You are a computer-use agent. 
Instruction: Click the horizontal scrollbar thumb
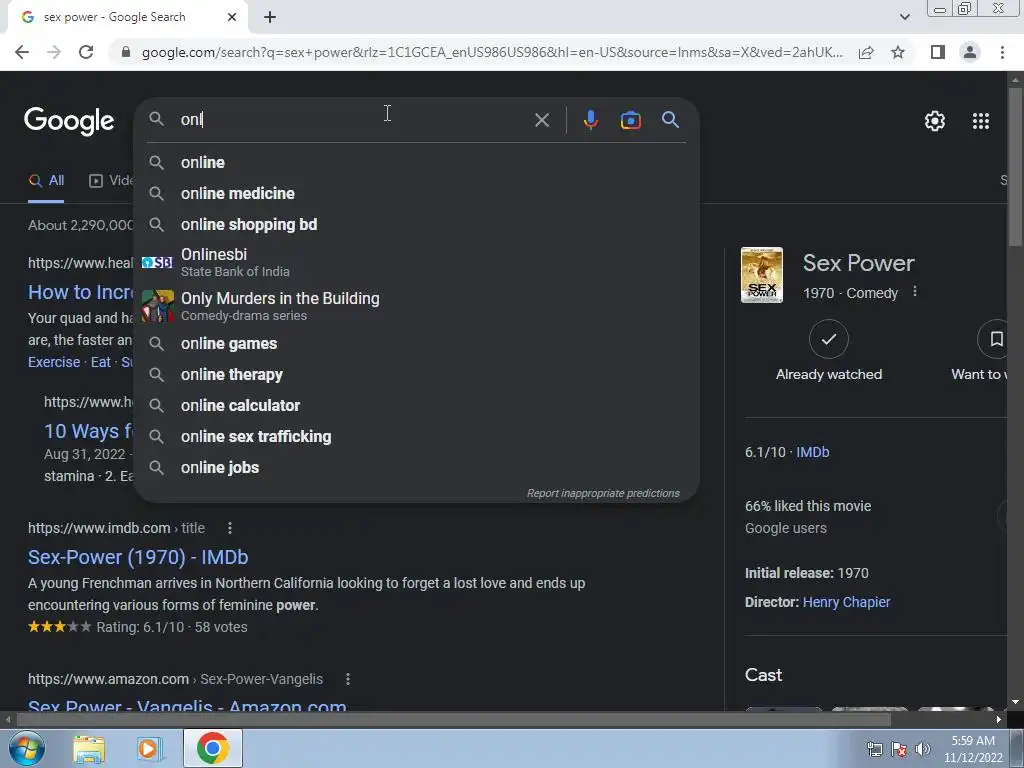coord(453,719)
